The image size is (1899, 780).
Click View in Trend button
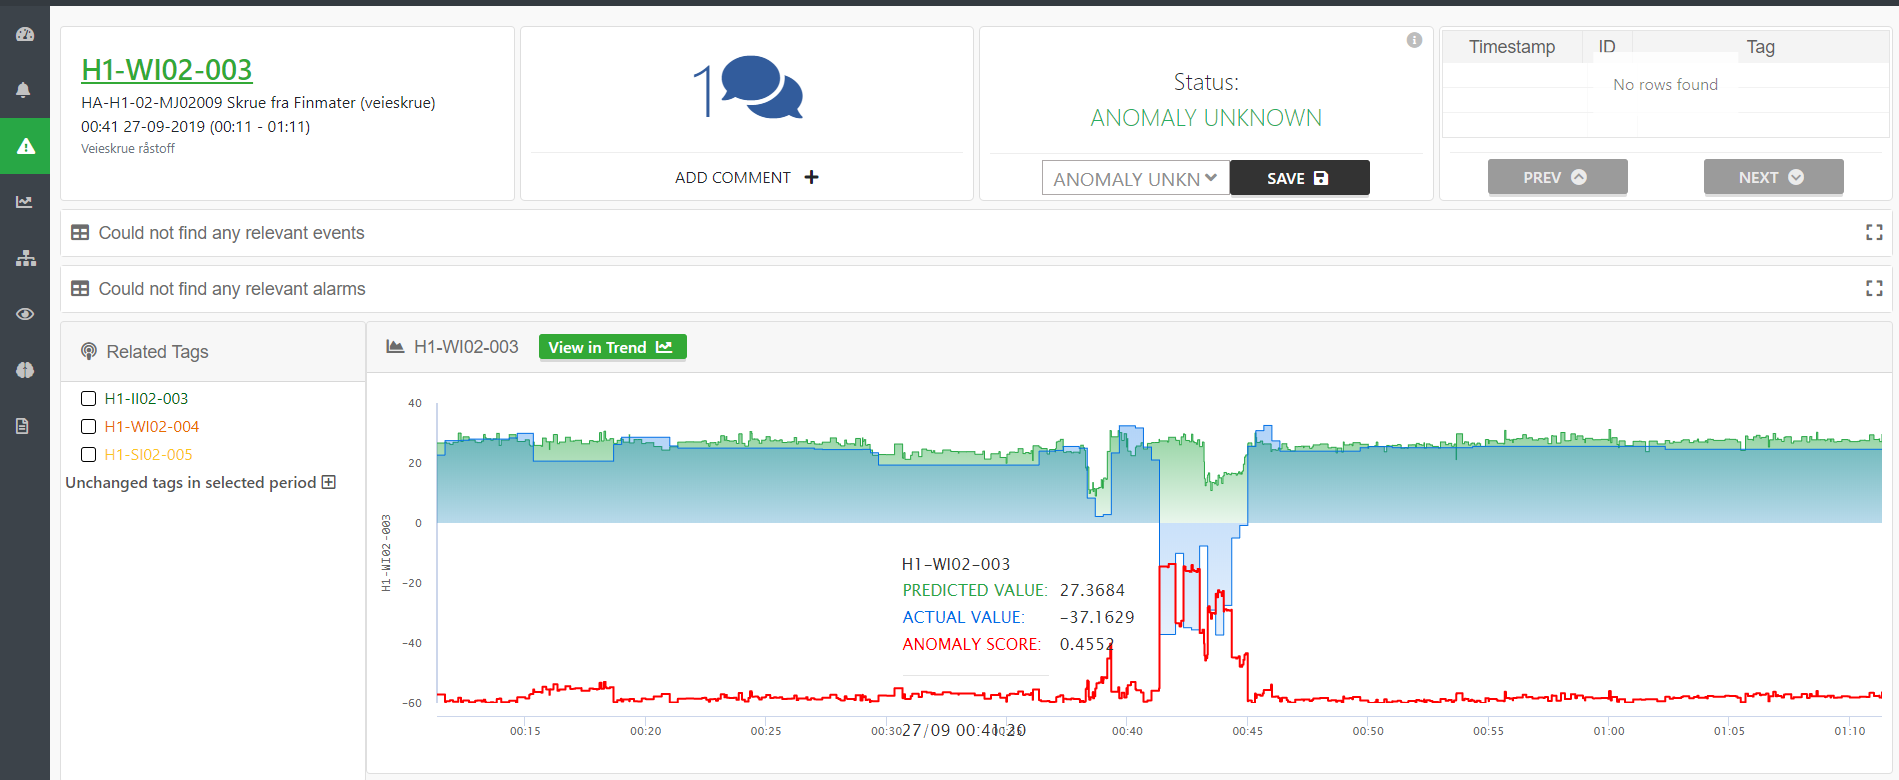click(x=612, y=347)
